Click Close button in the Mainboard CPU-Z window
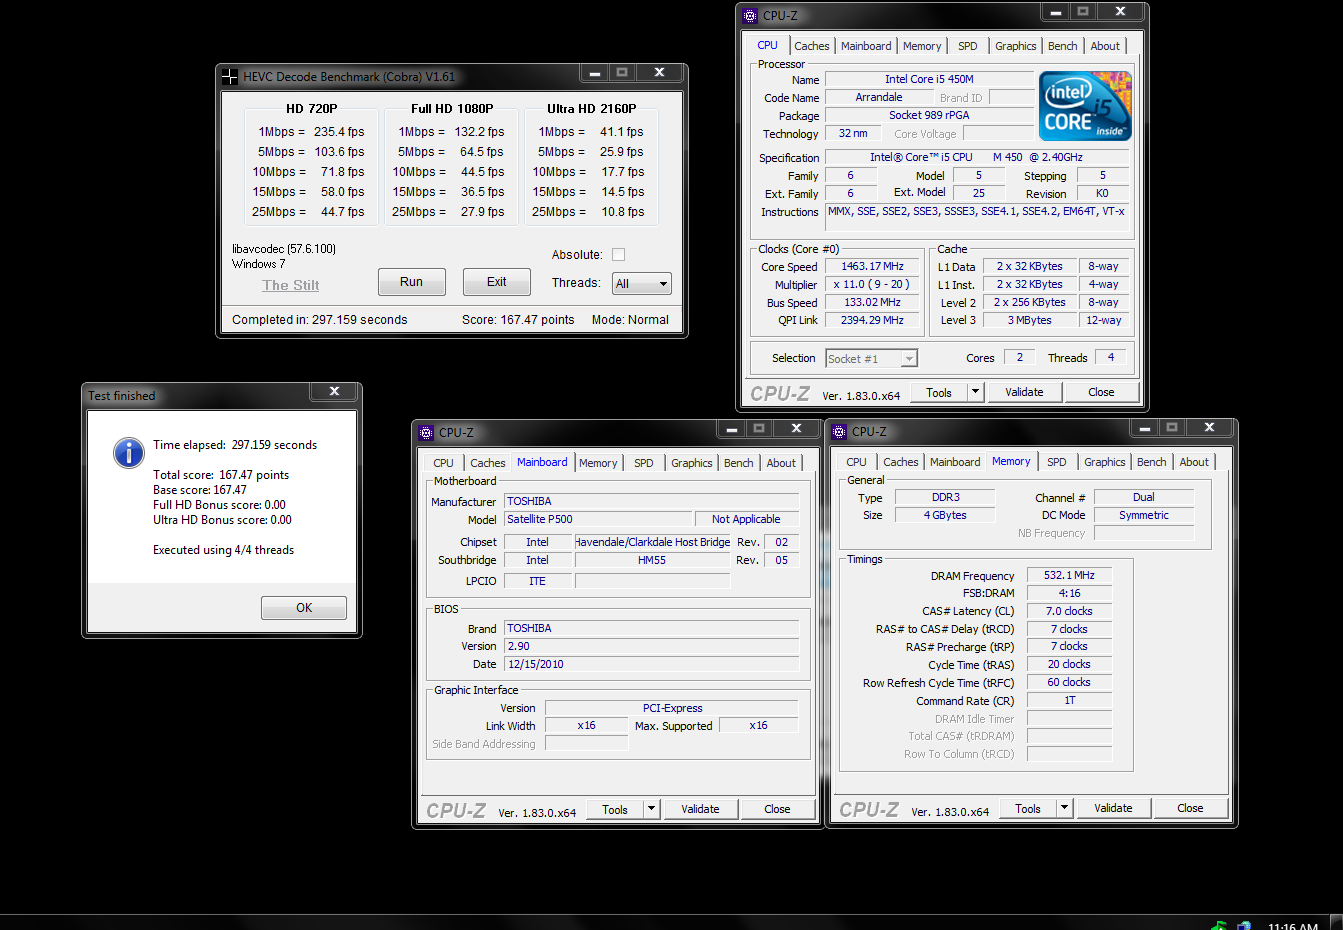Image resolution: width=1343 pixels, height=930 pixels. click(777, 809)
